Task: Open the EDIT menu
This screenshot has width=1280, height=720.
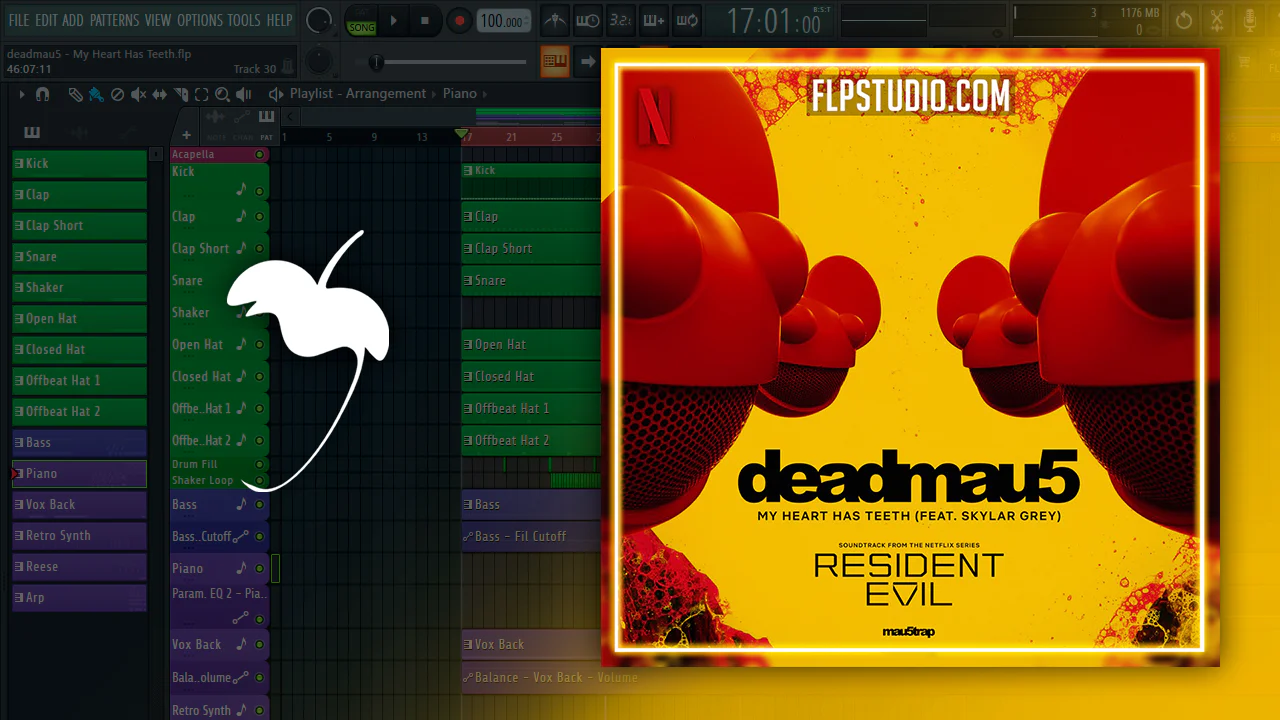Action: click(46, 20)
